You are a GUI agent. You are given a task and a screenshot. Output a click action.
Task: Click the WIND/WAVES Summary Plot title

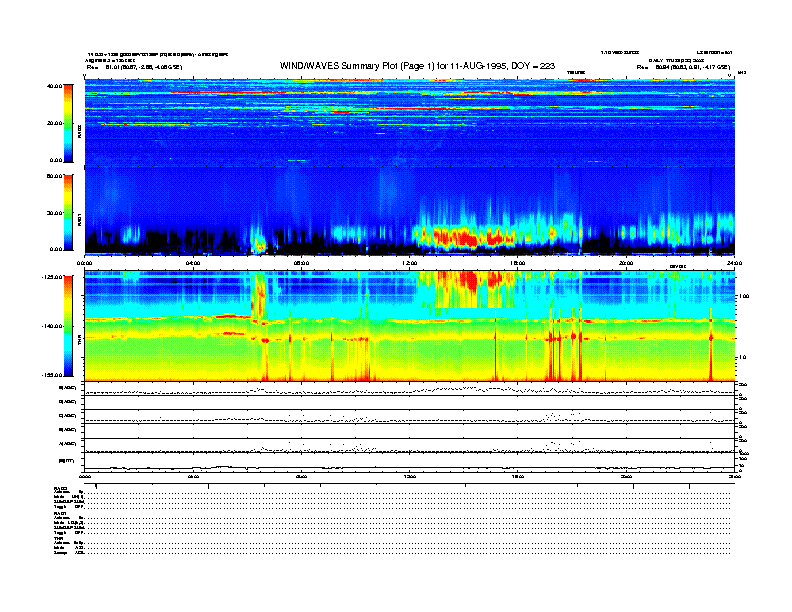click(417, 66)
